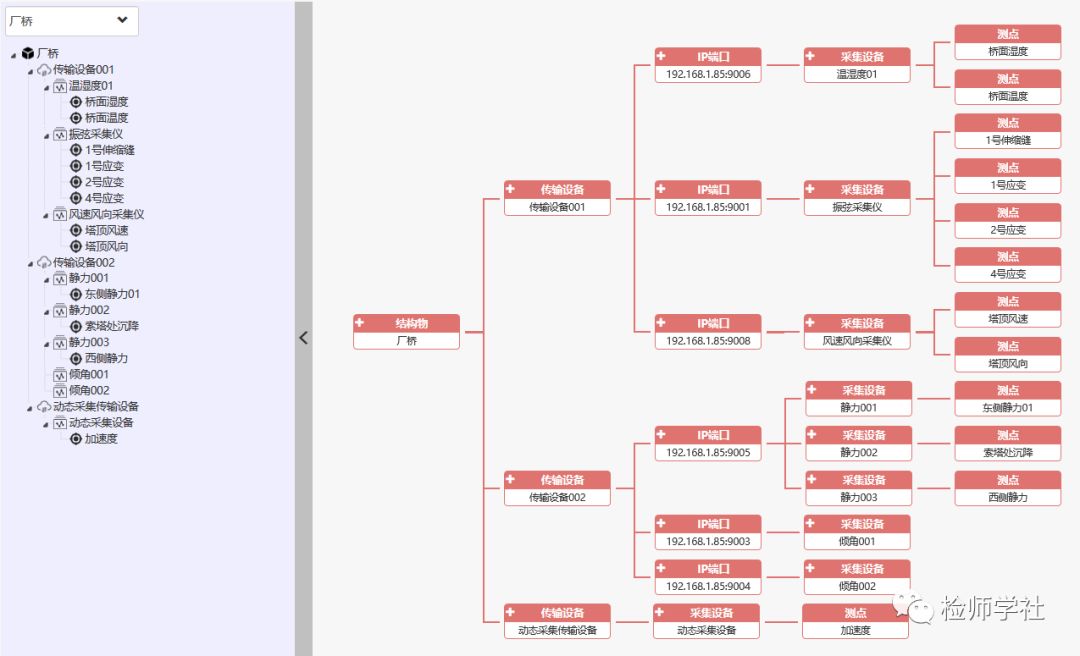Click the plus icon on 结构物 厂桥 node
The height and width of the screenshot is (656, 1080).
360,322
